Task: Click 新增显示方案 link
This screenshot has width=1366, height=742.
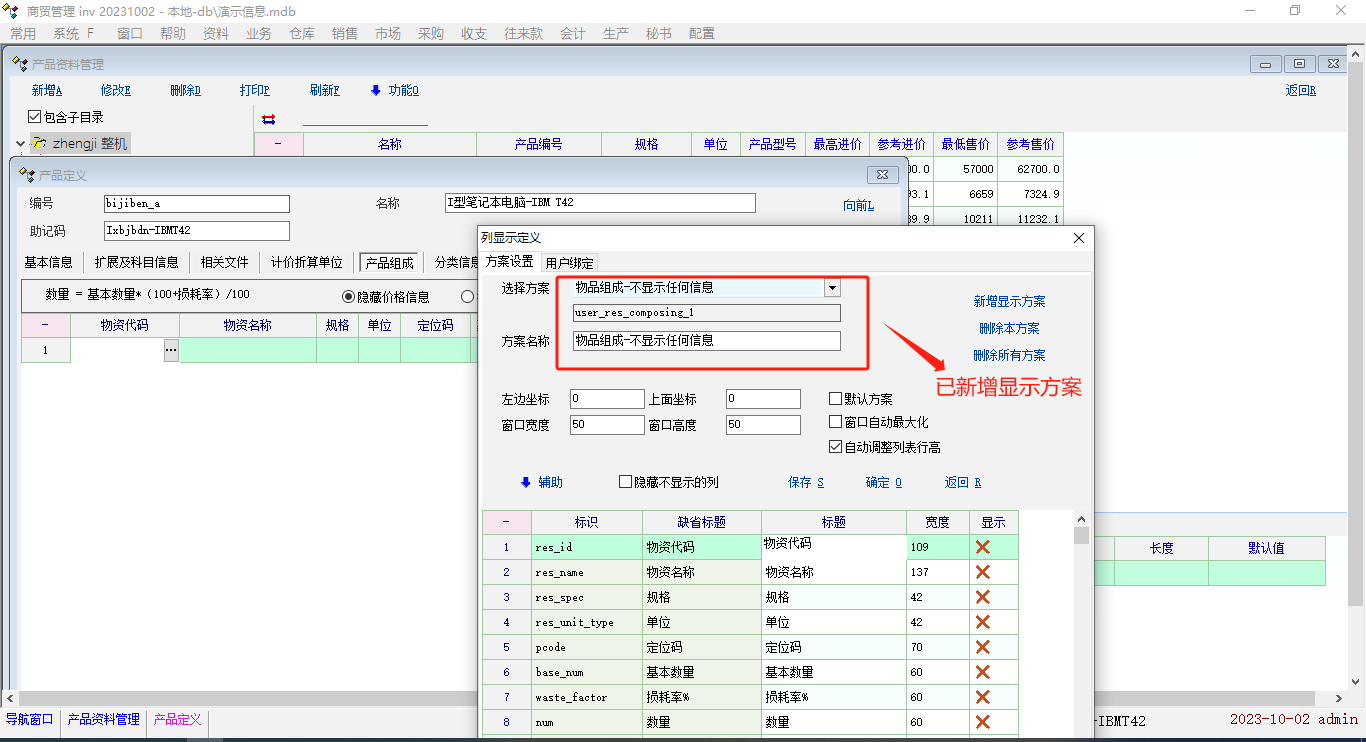Action: [1009, 301]
